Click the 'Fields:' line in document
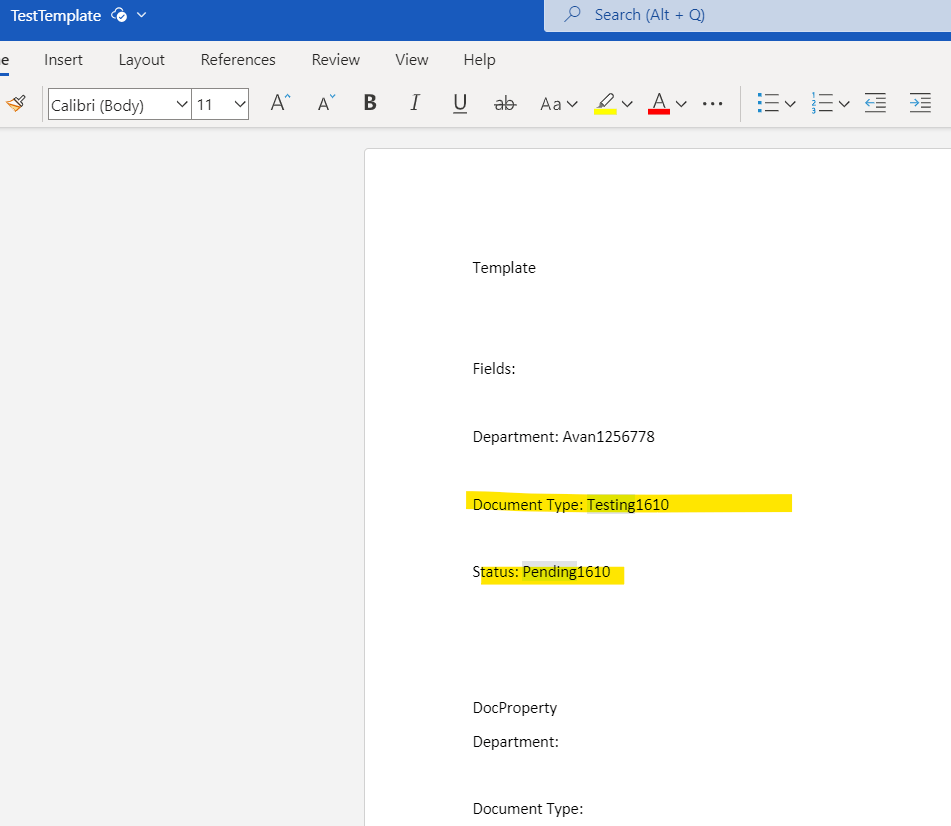The image size is (951, 826). point(494,369)
